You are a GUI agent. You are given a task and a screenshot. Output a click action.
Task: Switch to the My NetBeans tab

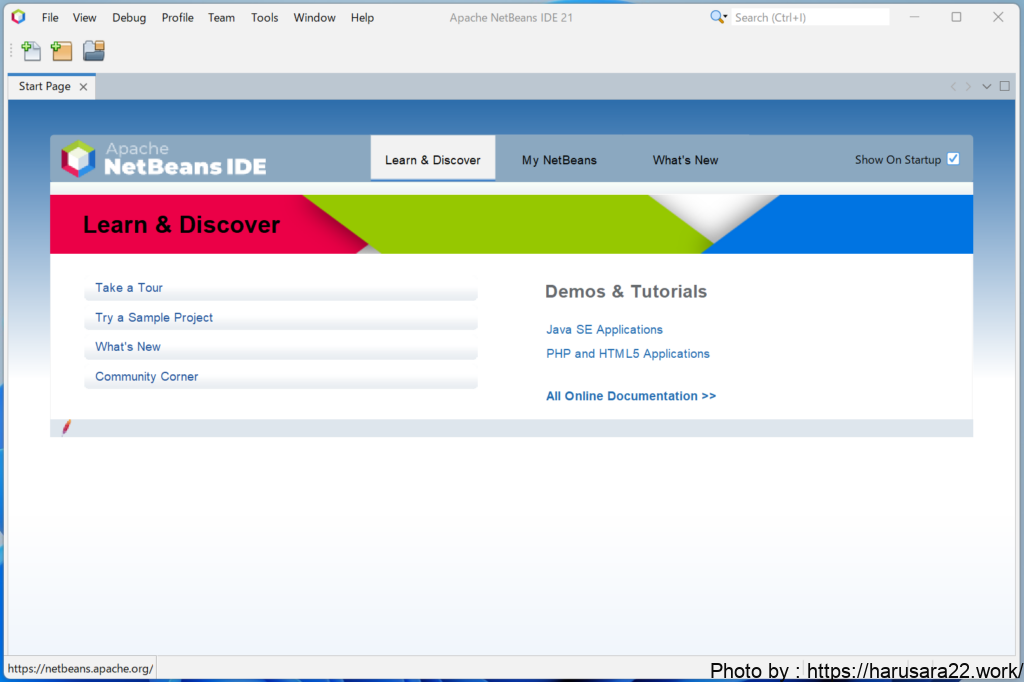(559, 160)
